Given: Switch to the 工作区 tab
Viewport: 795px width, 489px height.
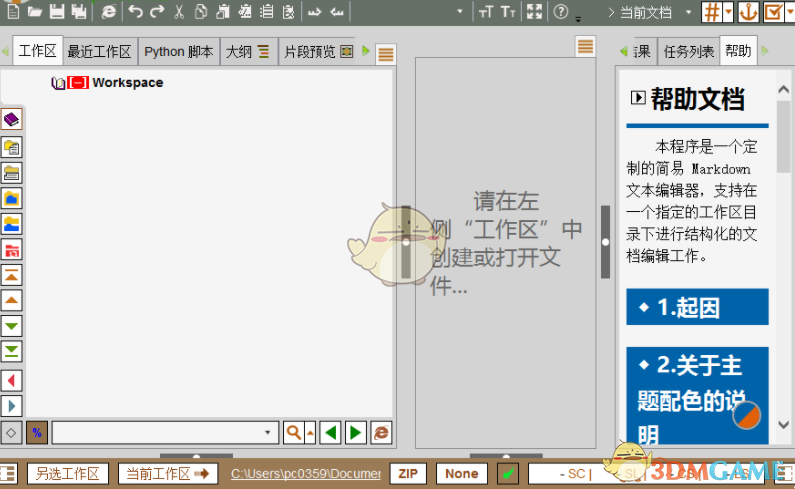Looking at the screenshot, I should click(x=37, y=51).
